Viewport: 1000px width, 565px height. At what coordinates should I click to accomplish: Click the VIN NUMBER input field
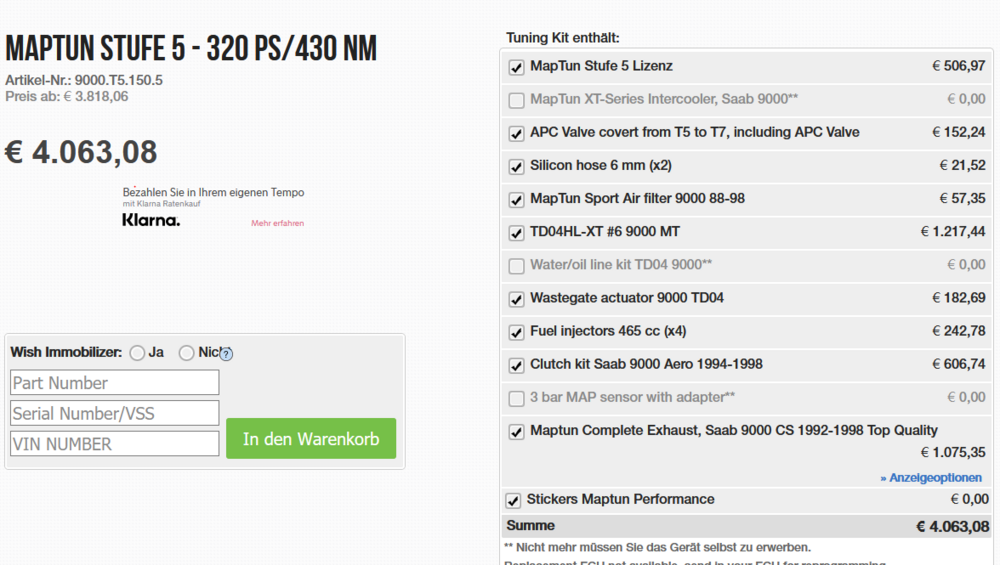click(115, 444)
